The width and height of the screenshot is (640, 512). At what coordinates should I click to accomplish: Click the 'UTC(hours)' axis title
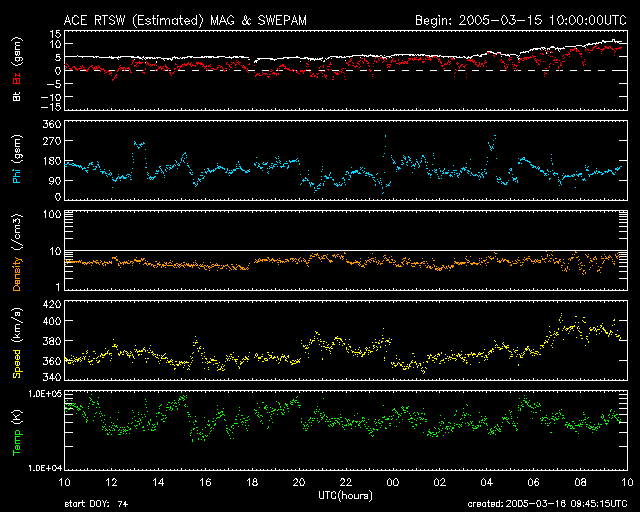point(345,496)
